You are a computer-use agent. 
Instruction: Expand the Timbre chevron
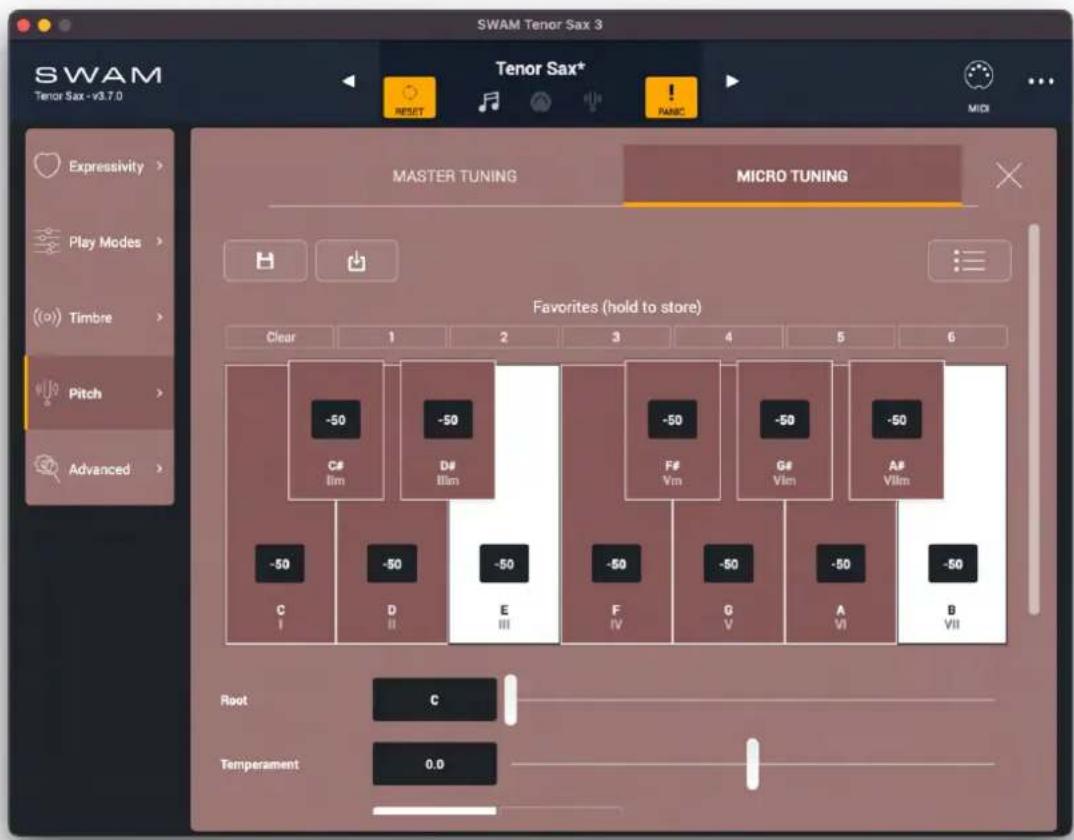pyautogui.click(x=160, y=317)
